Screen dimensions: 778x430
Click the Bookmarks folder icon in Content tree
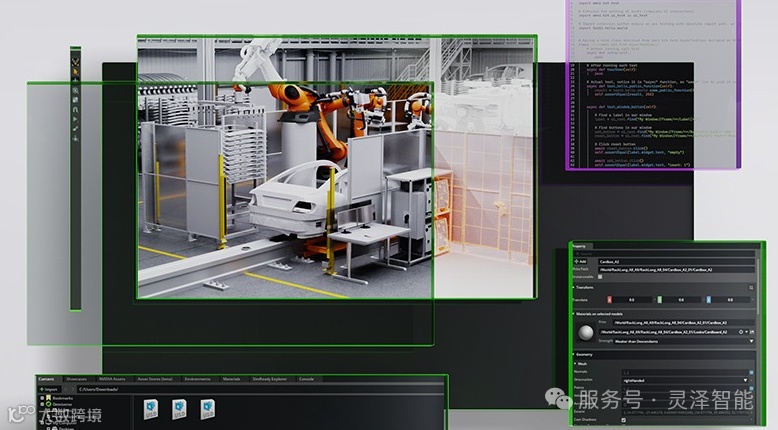[x=49, y=398]
